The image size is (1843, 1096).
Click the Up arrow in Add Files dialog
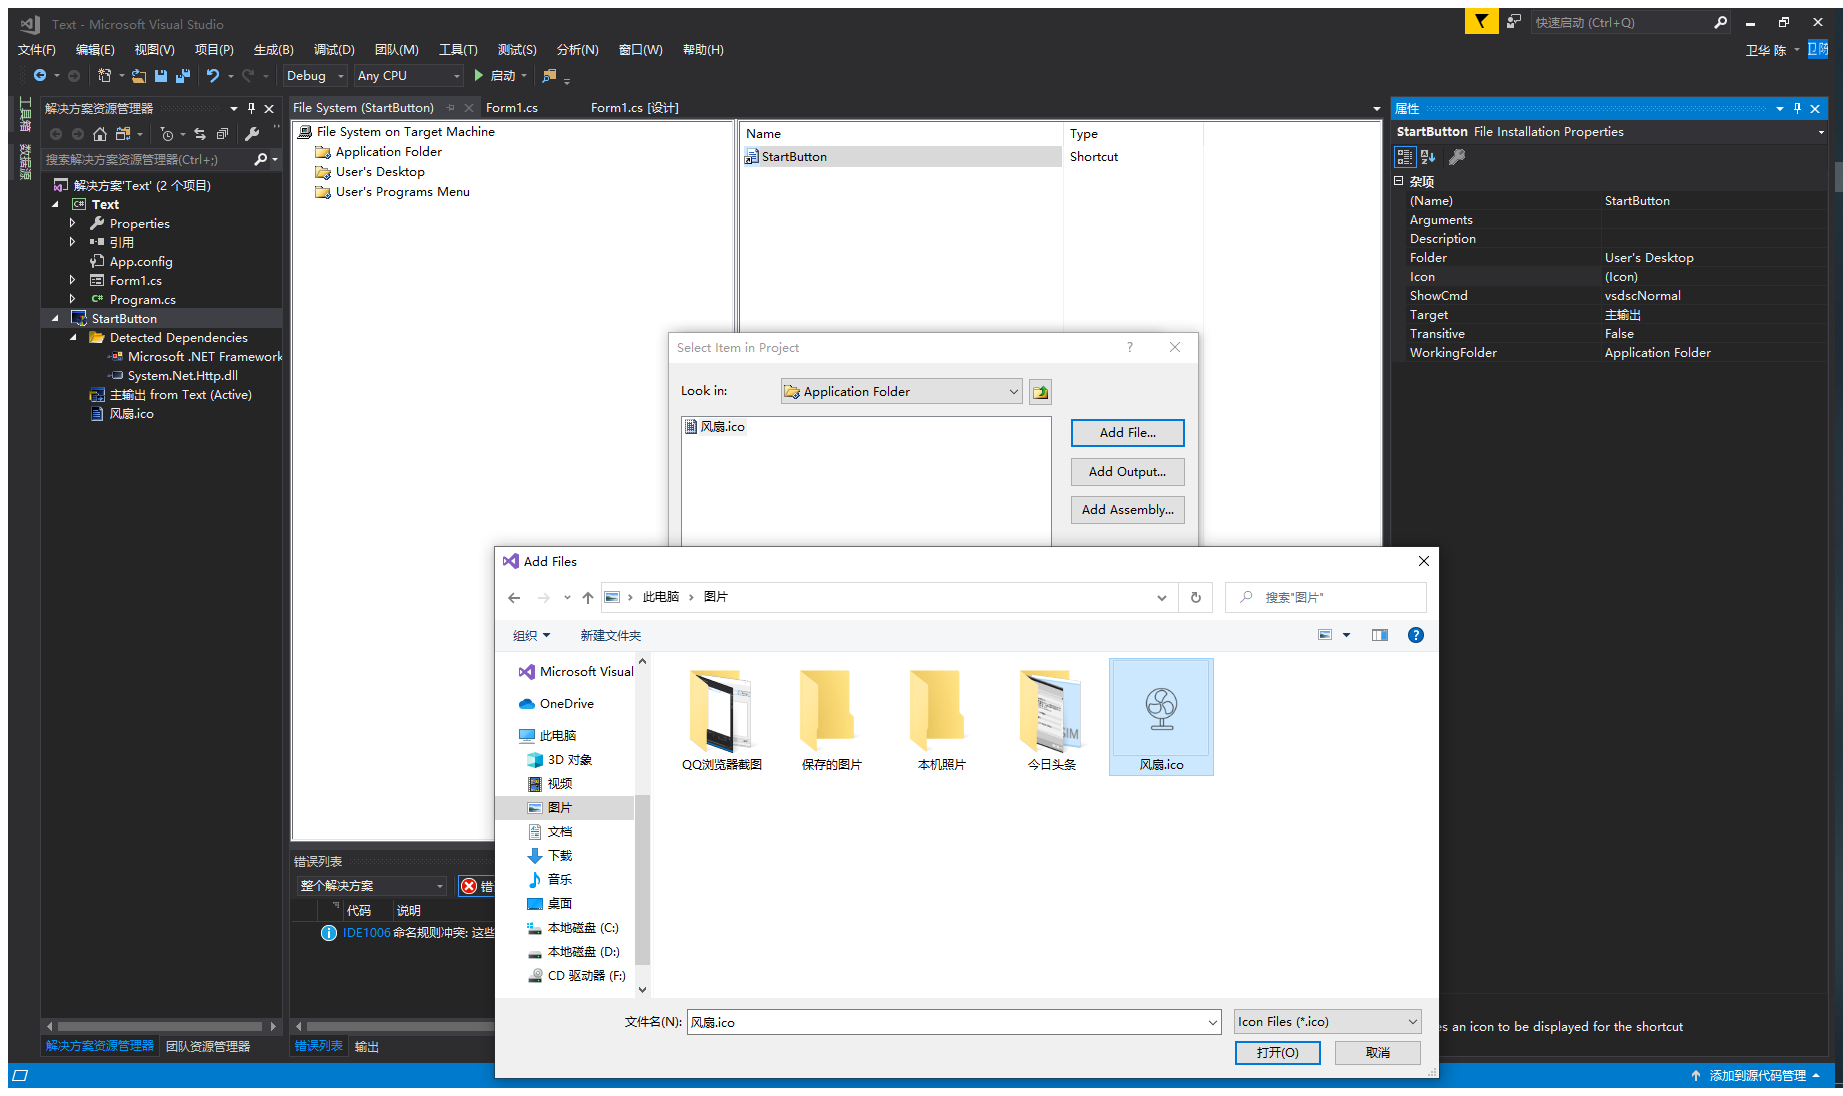click(588, 597)
